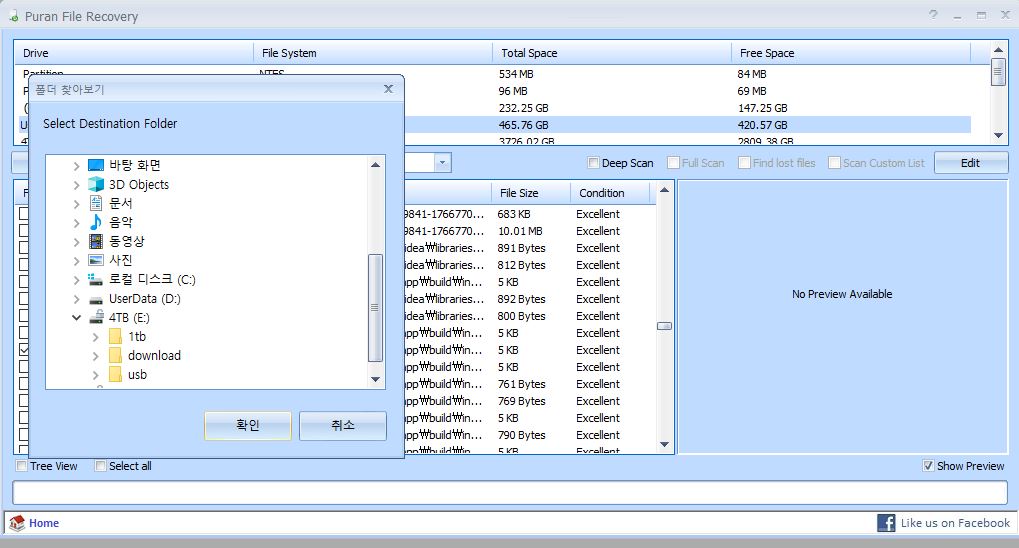The height and width of the screenshot is (548, 1019).
Task: Close the folder browse dialog with X
Action: (388, 88)
